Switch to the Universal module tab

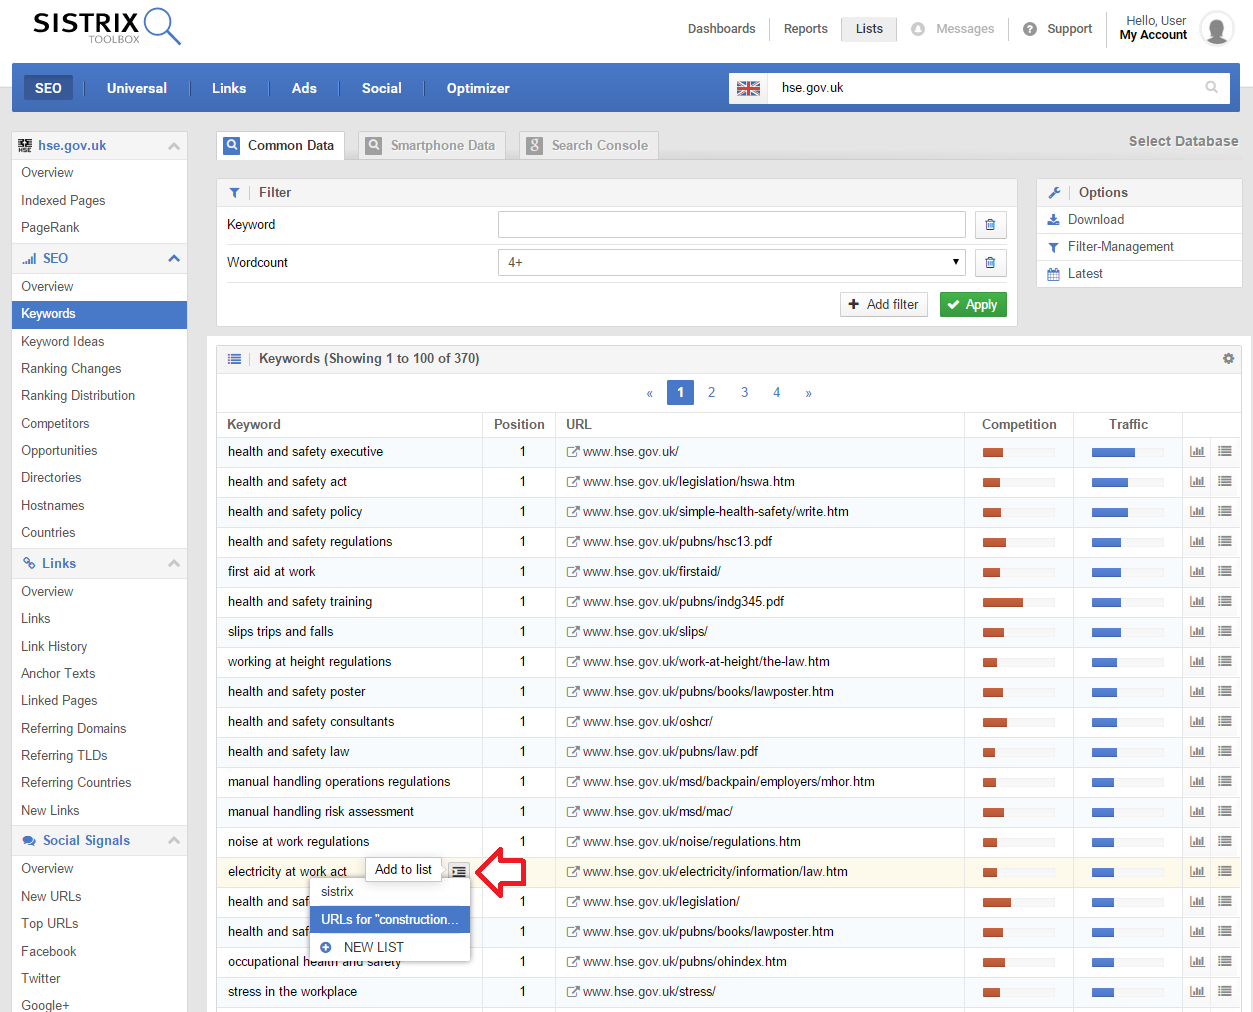[x=137, y=88]
